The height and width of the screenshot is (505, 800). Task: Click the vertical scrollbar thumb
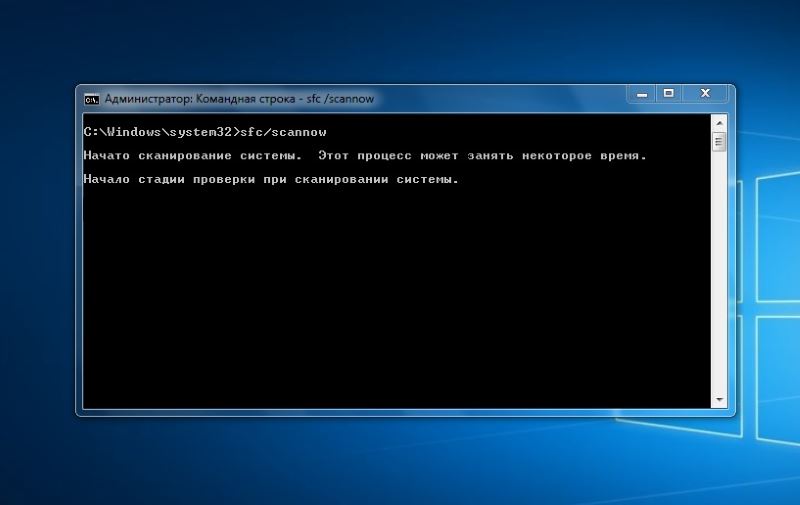pyautogui.click(x=719, y=141)
